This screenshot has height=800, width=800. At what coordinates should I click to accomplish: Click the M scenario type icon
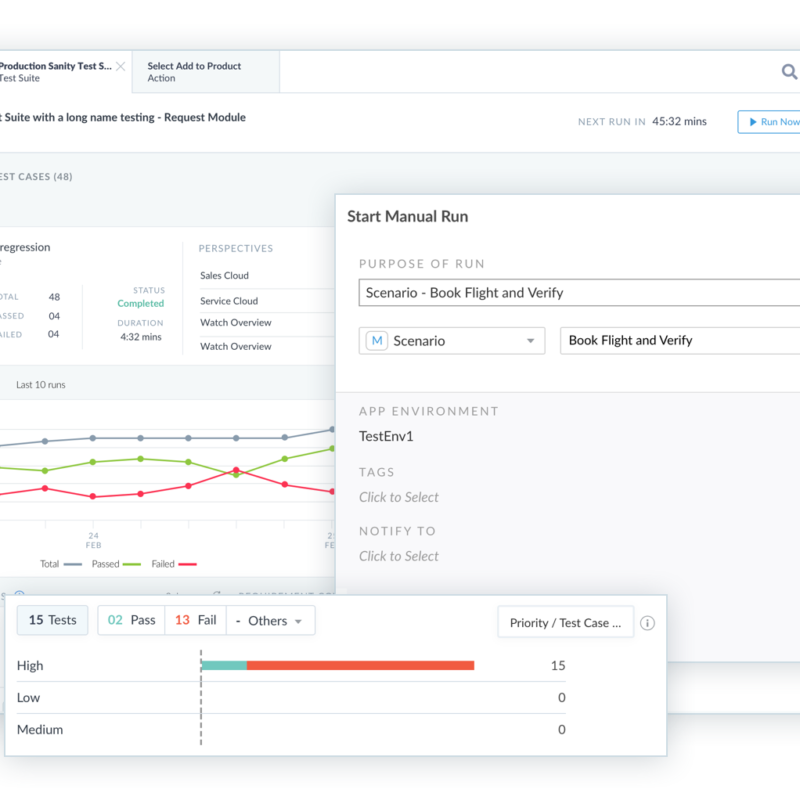377,341
